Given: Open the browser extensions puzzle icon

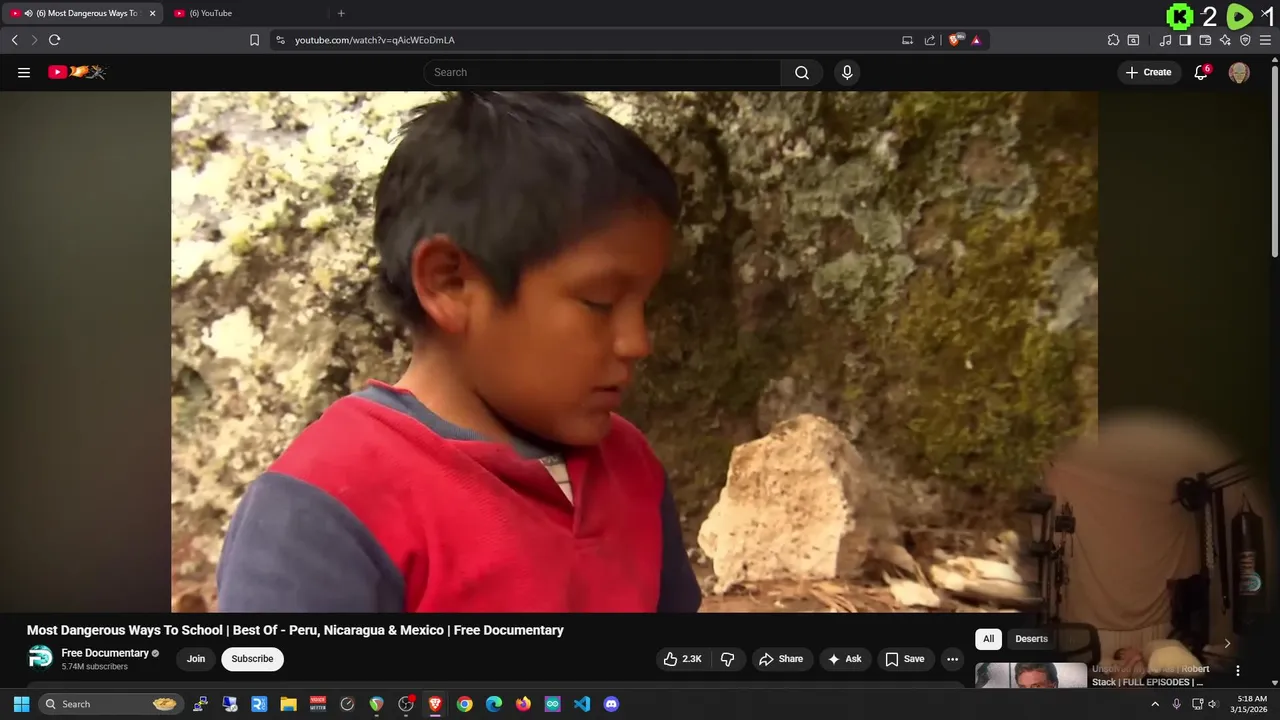Looking at the screenshot, I should pyautogui.click(x=1113, y=40).
